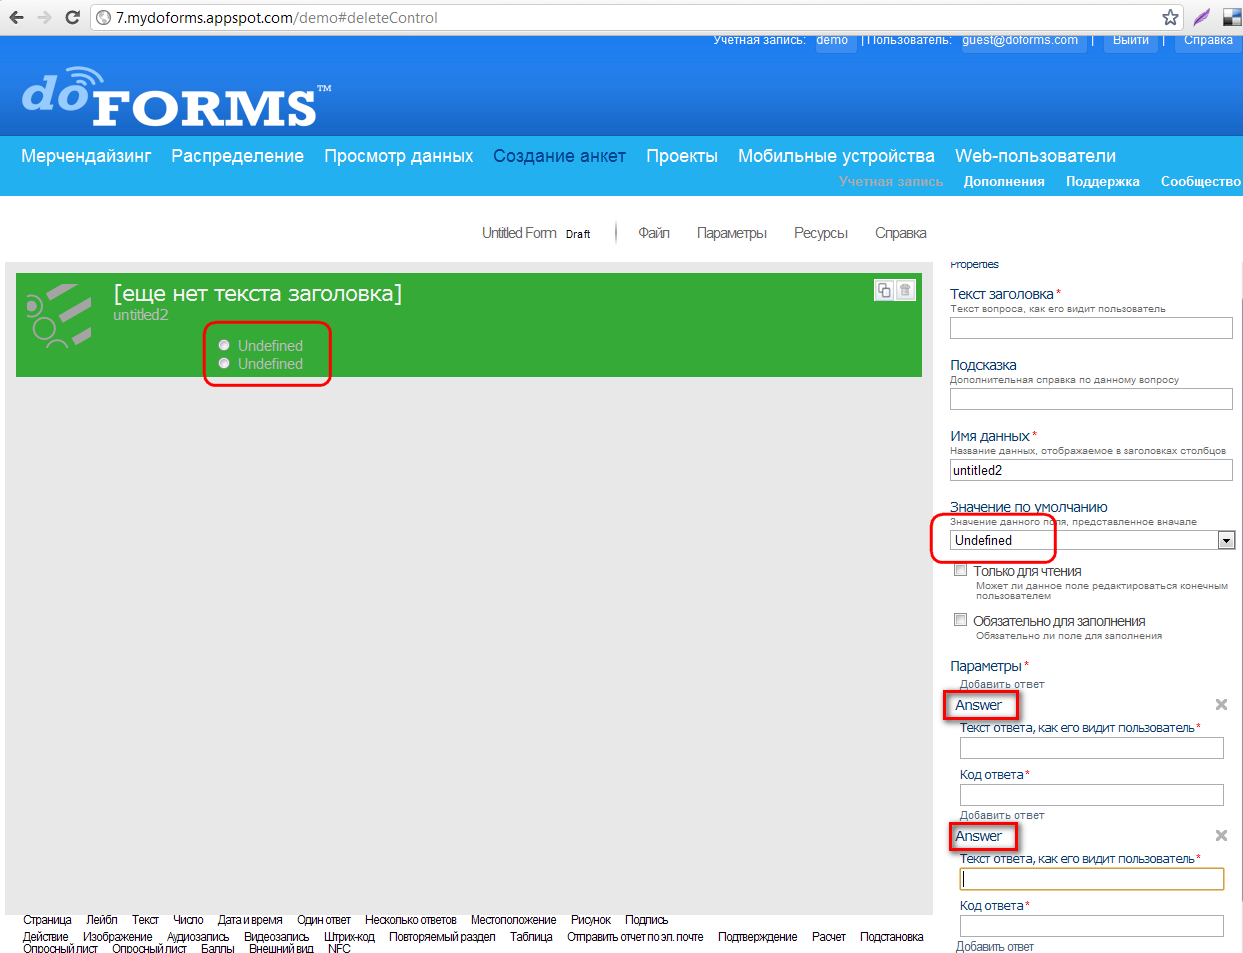1243x953 pixels.
Task: Add a 'Дата и время' question type
Action: click(x=250, y=920)
